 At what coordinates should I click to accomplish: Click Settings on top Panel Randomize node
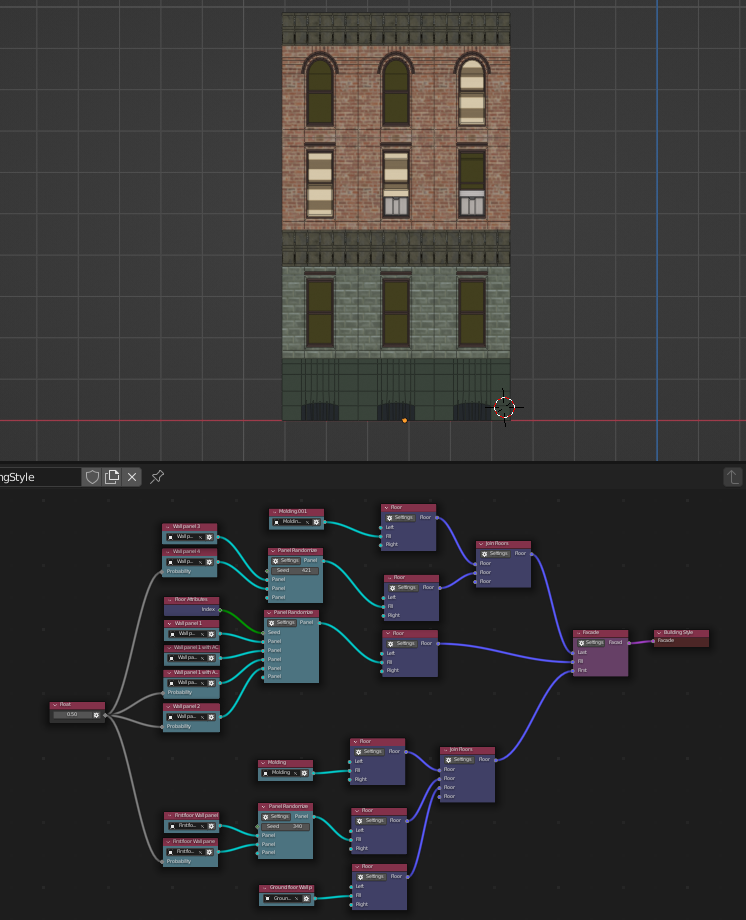tap(285, 560)
